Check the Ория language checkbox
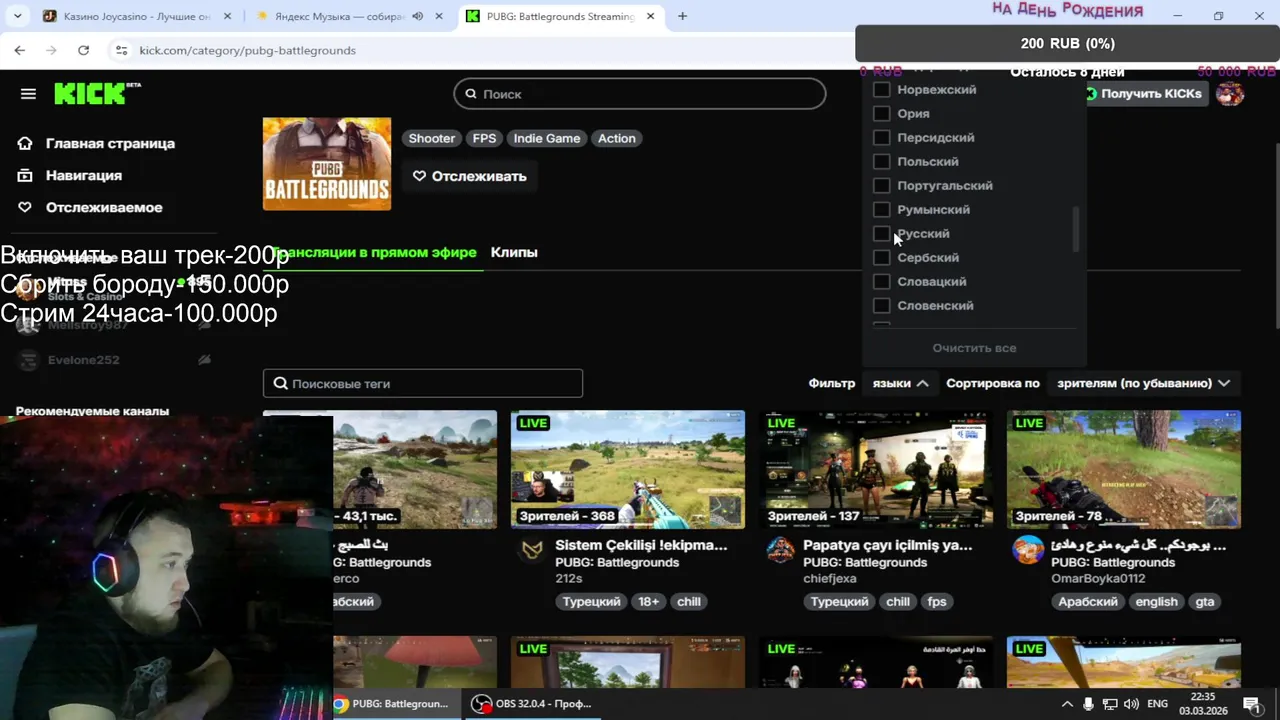This screenshot has width=1280, height=720. pos(881,114)
